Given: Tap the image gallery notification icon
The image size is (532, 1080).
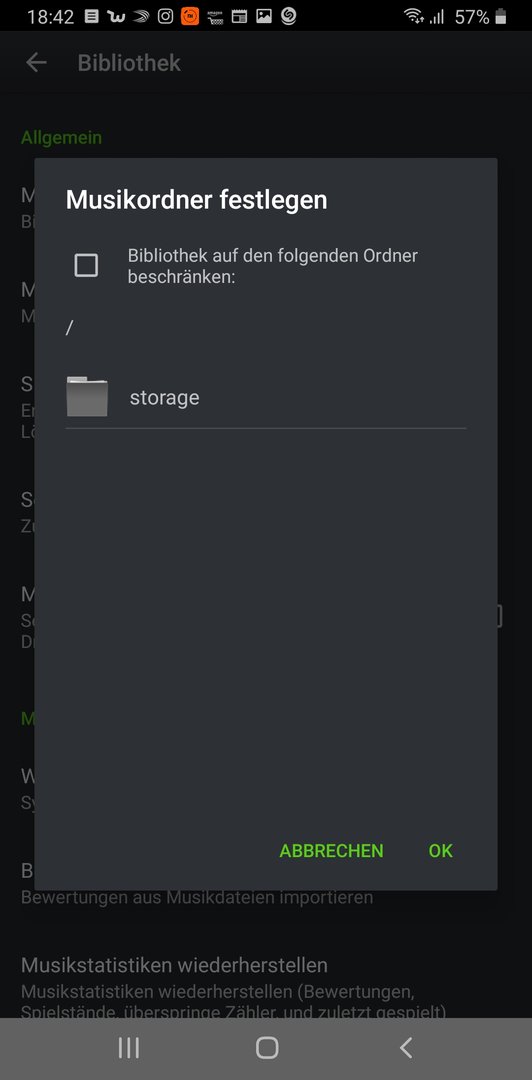Looking at the screenshot, I should (x=264, y=17).
